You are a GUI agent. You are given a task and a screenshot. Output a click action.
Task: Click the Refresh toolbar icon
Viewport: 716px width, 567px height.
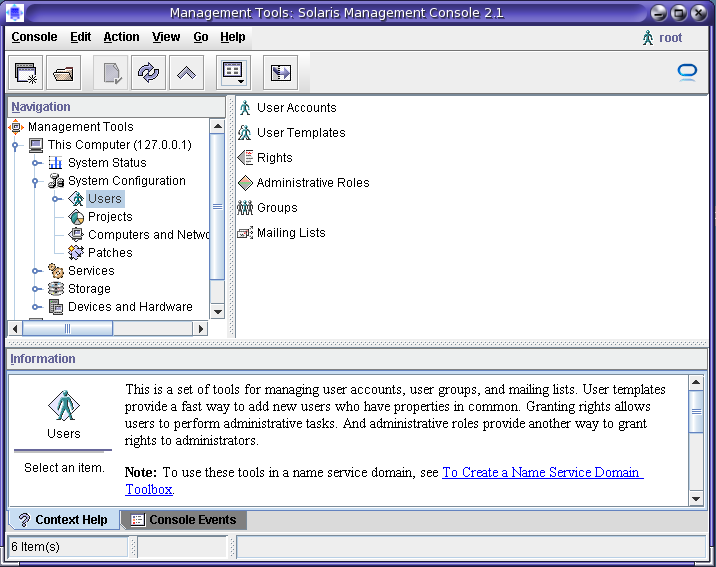(x=148, y=73)
